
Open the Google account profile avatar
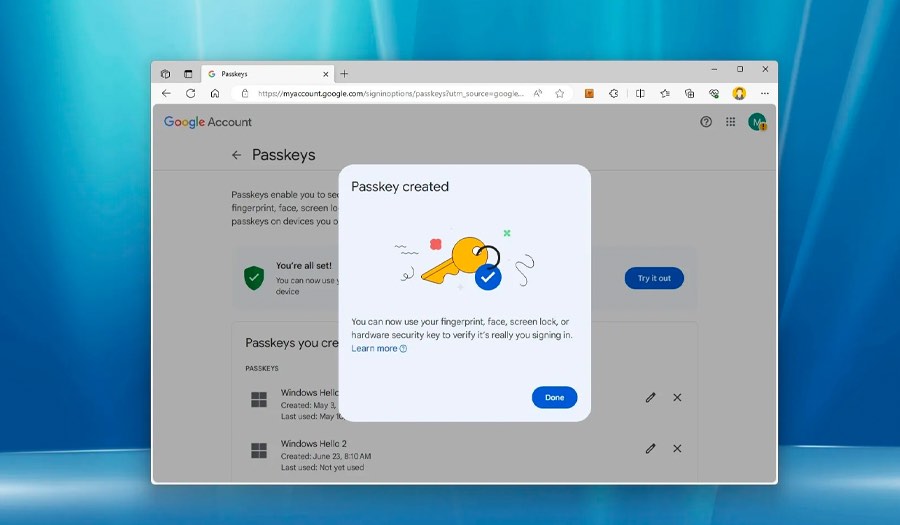point(757,122)
